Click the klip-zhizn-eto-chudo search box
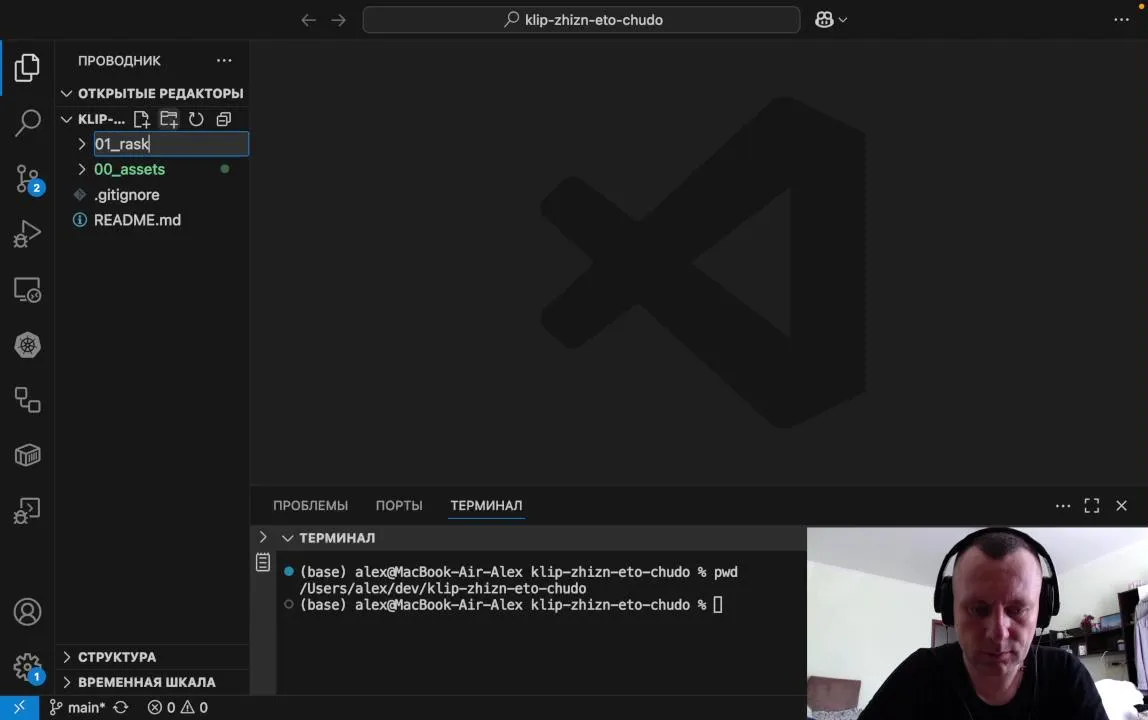Screen dimensions: 1148x720 click(x=581, y=20)
